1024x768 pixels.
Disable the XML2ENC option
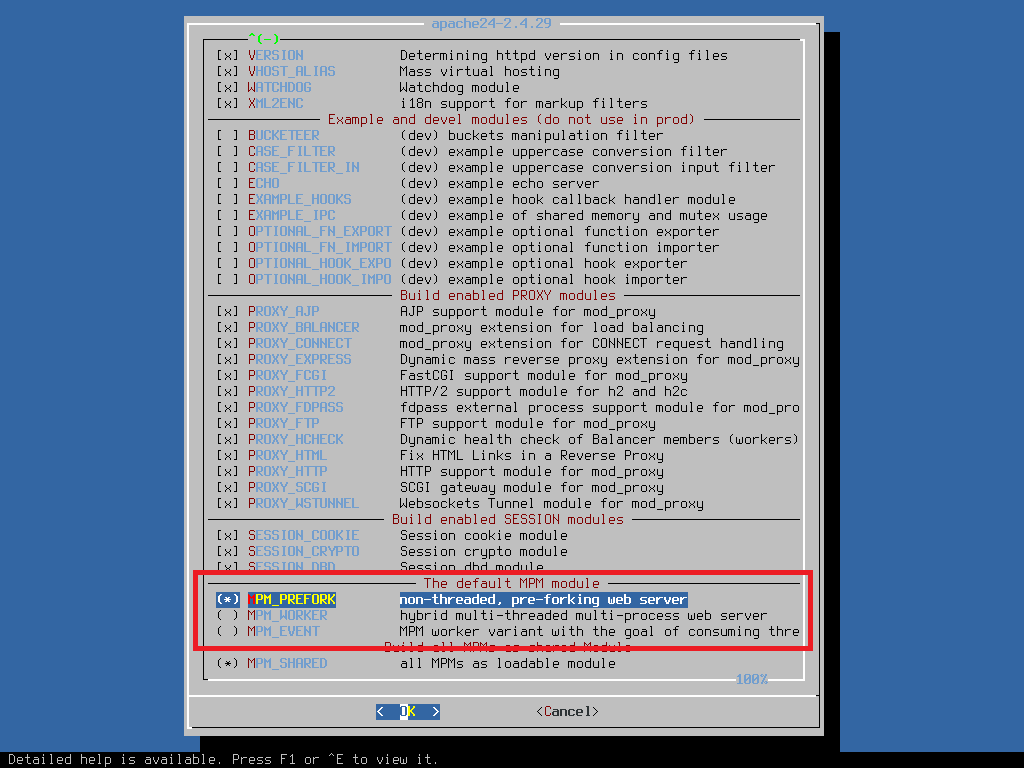click(x=228, y=103)
